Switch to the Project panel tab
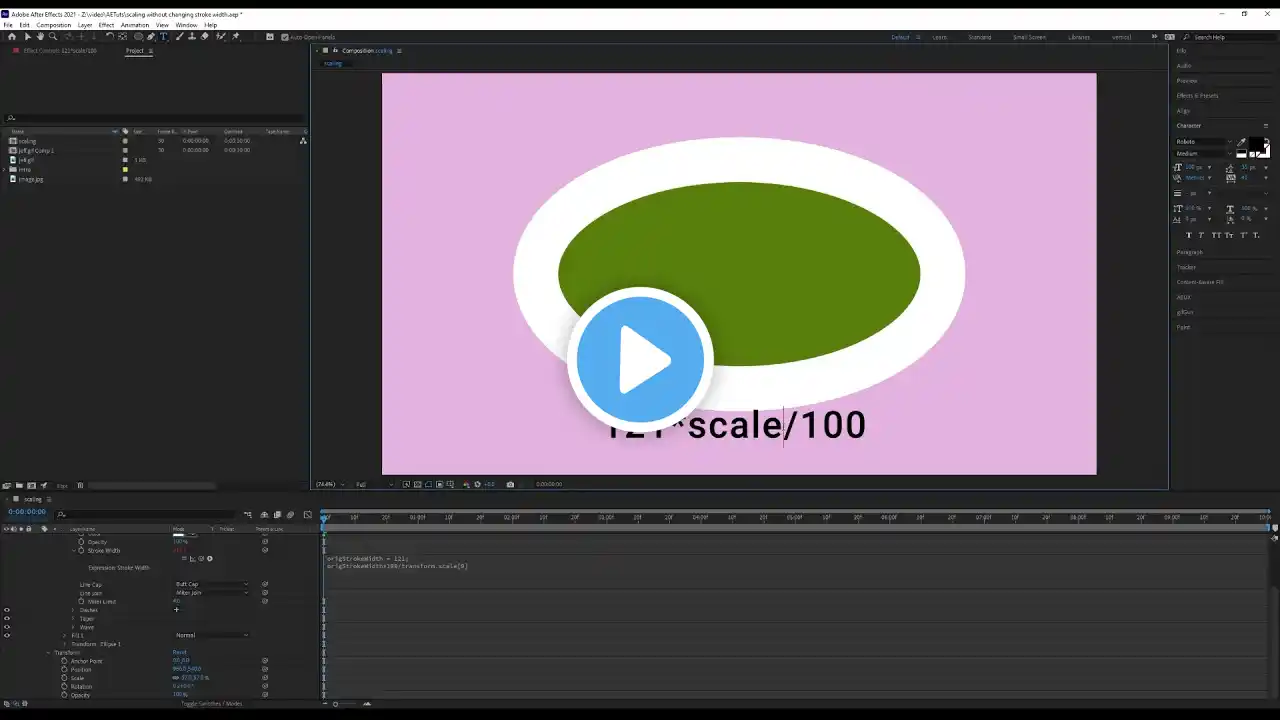 pos(134,50)
